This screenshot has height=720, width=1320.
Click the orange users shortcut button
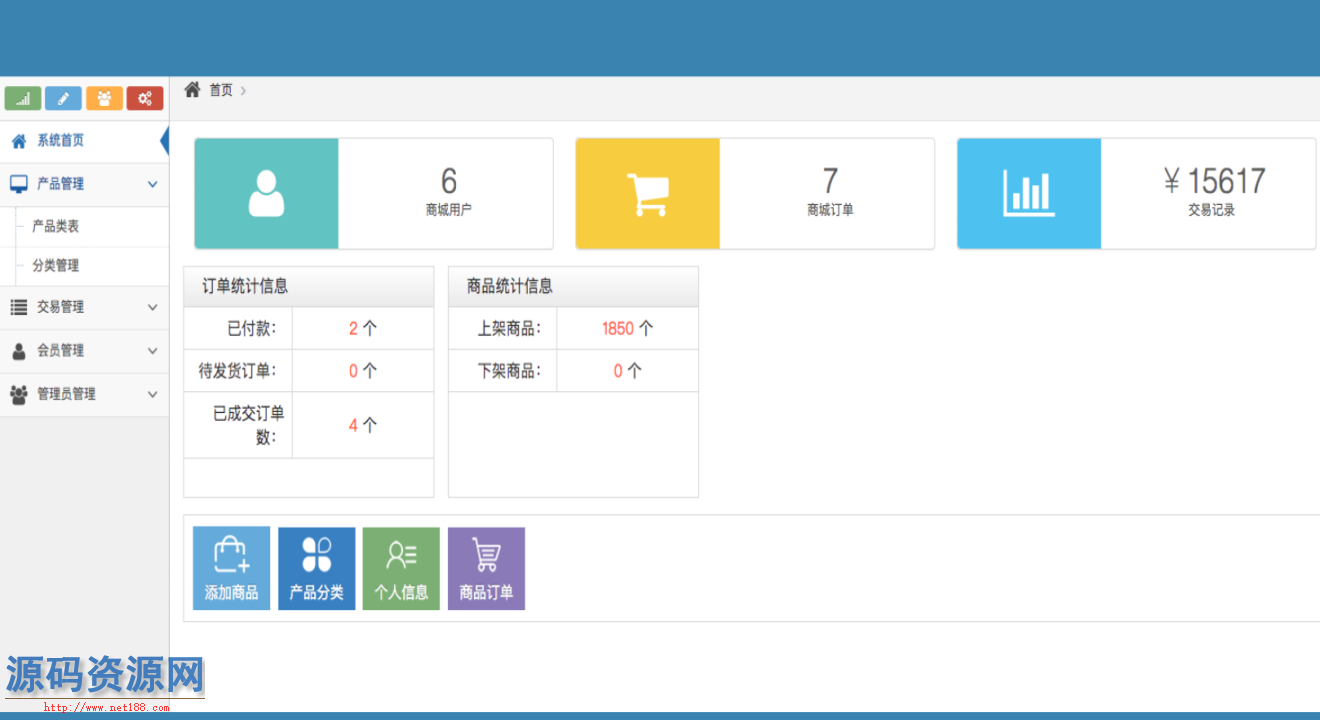[104, 98]
